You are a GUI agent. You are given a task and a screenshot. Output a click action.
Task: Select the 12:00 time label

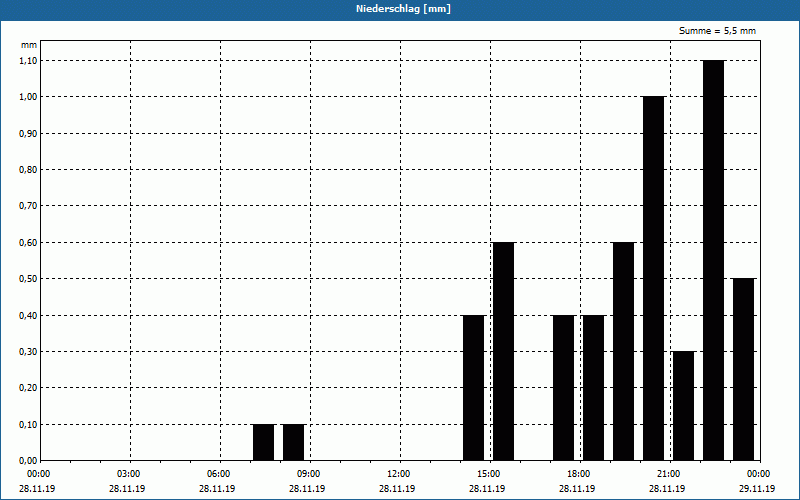tap(398, 474)
